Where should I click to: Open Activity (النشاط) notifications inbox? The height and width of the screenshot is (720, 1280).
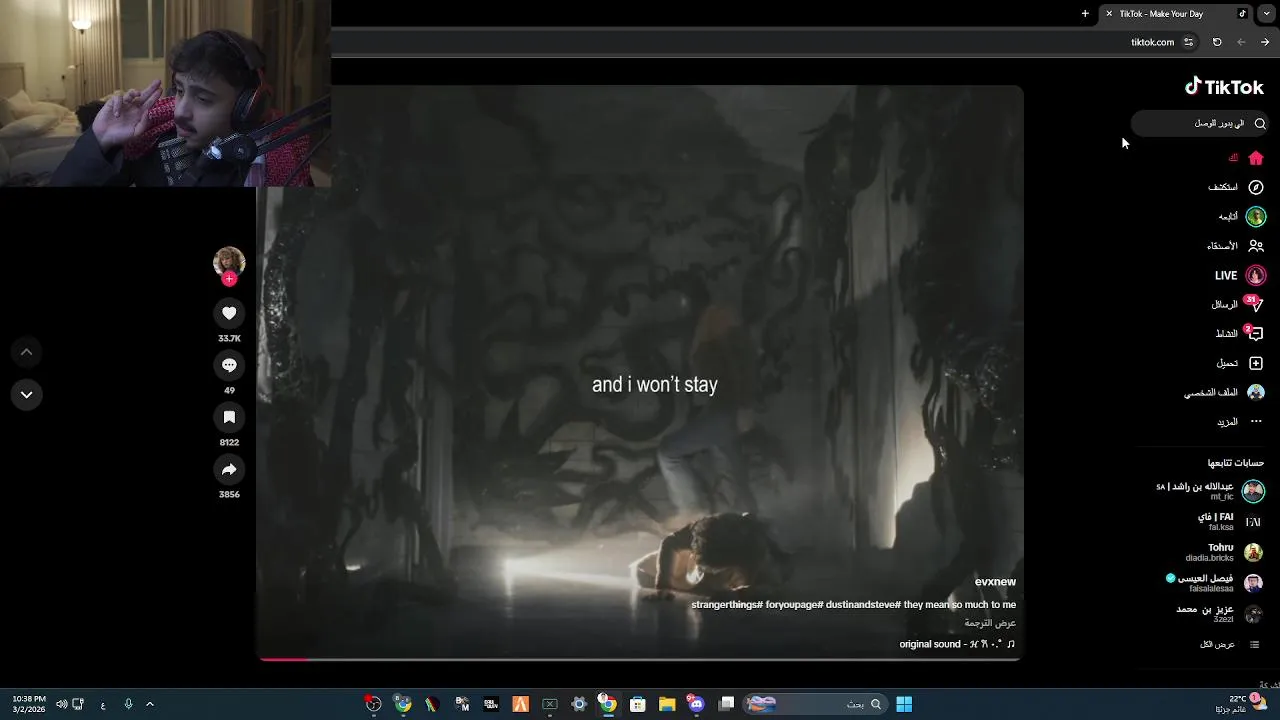[1240, 333]
